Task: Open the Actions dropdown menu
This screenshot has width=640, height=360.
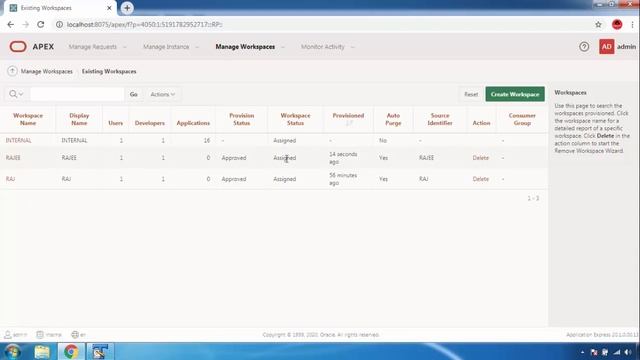Action: tap(162, 94)
